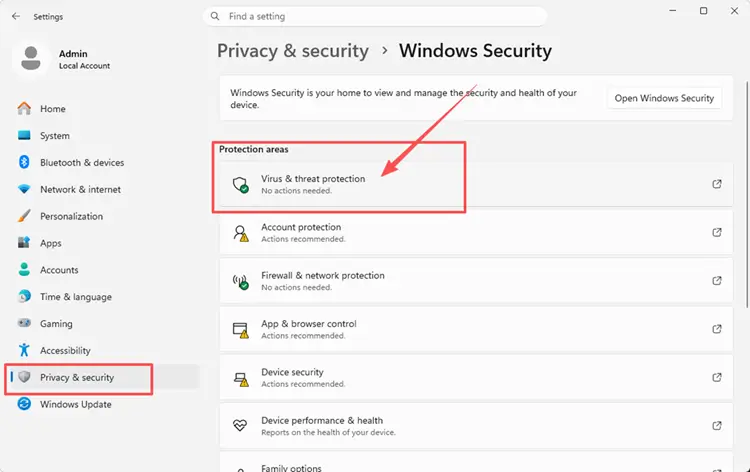750x472 pixels.
Task: Select Windows Update in sidebar
Action: tap(103, 404)
